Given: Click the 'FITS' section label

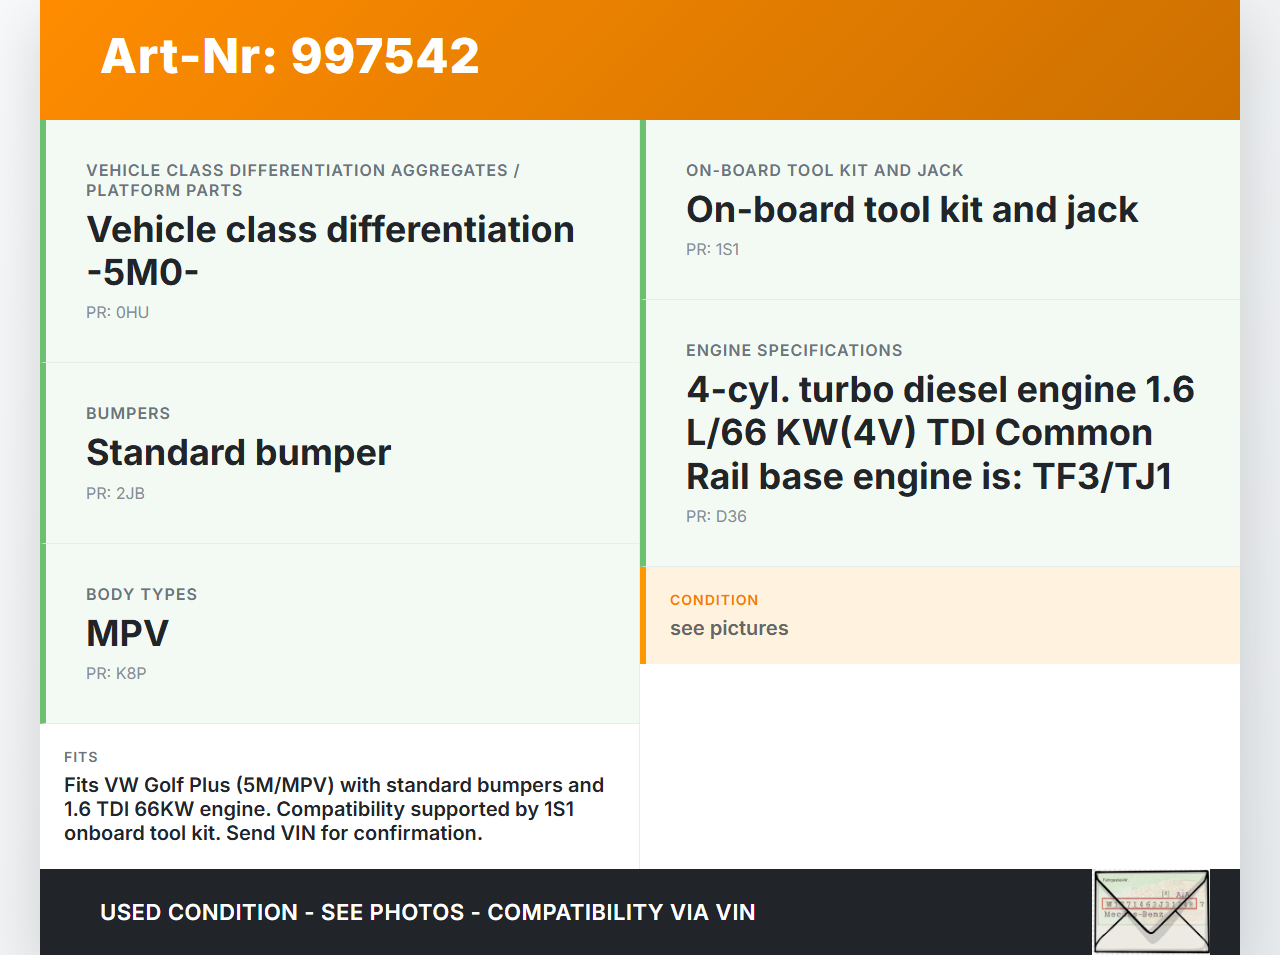Looking at the screenshot, I should tap(81, 757).
